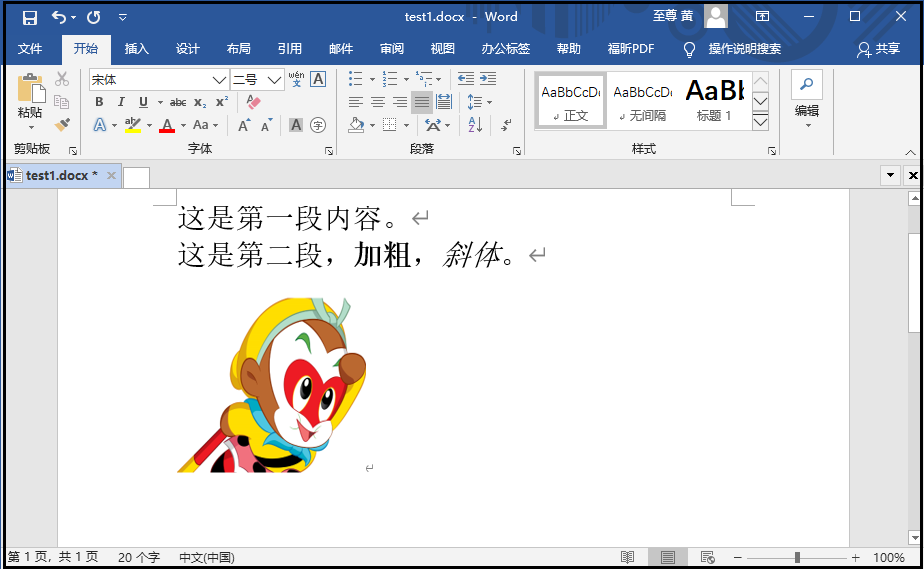The height and width of the screenshot is (569, 924).
Task: Insert enclosed character icon
Action: (318, 125)
